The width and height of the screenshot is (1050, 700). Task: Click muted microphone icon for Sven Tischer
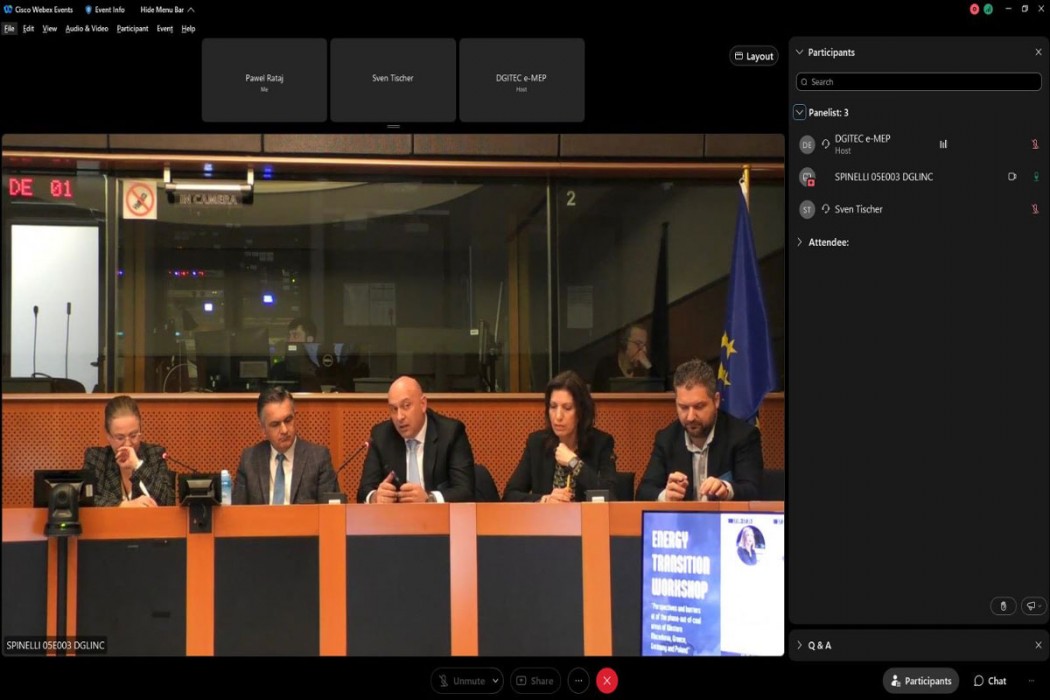coord(1035,209)
